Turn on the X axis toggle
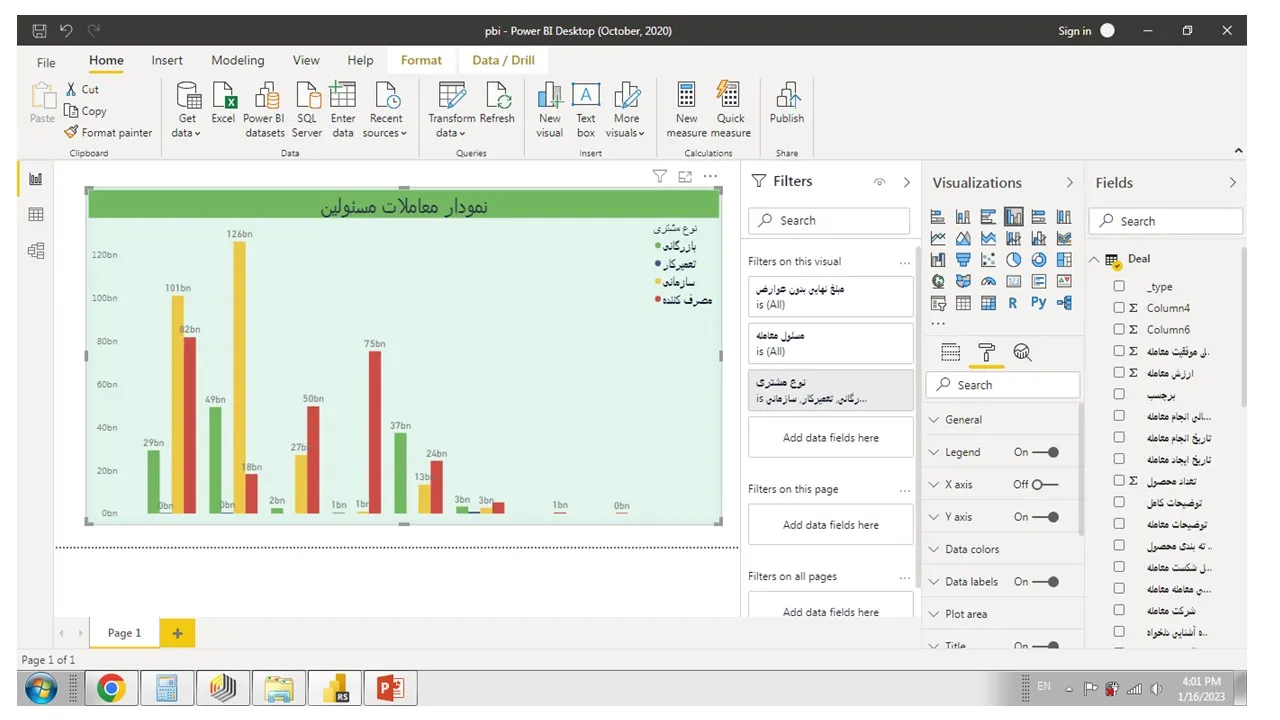 [x=1045, y=485]
